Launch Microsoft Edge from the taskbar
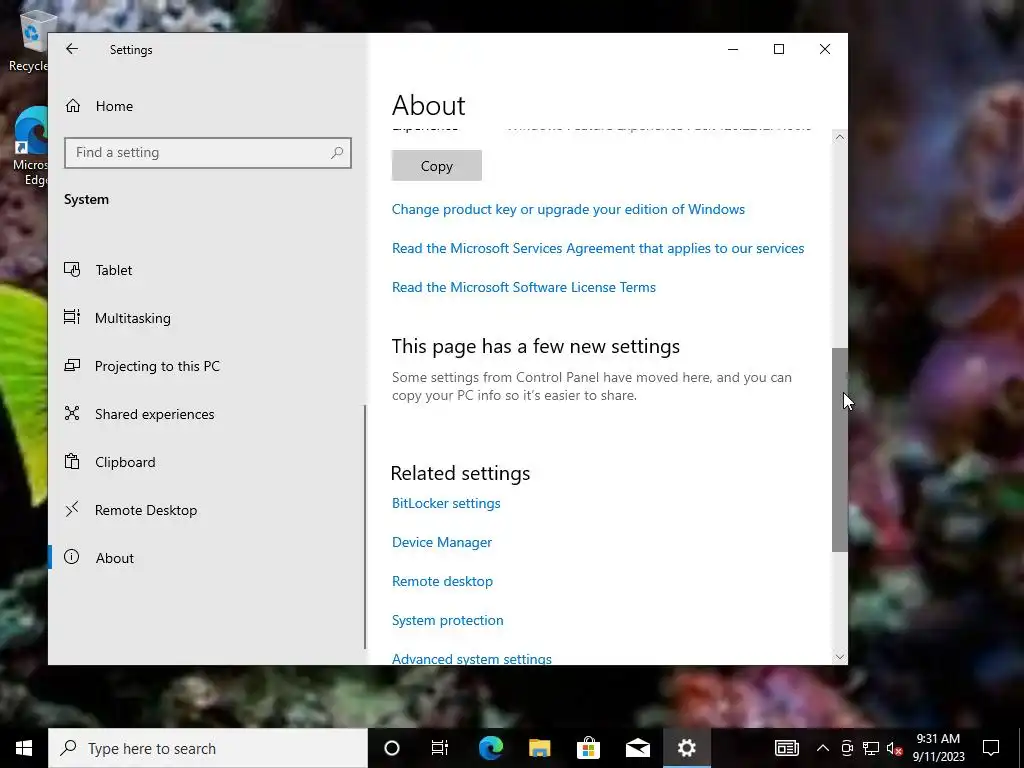Screen dimensions: 1024x768 point(490,748)
